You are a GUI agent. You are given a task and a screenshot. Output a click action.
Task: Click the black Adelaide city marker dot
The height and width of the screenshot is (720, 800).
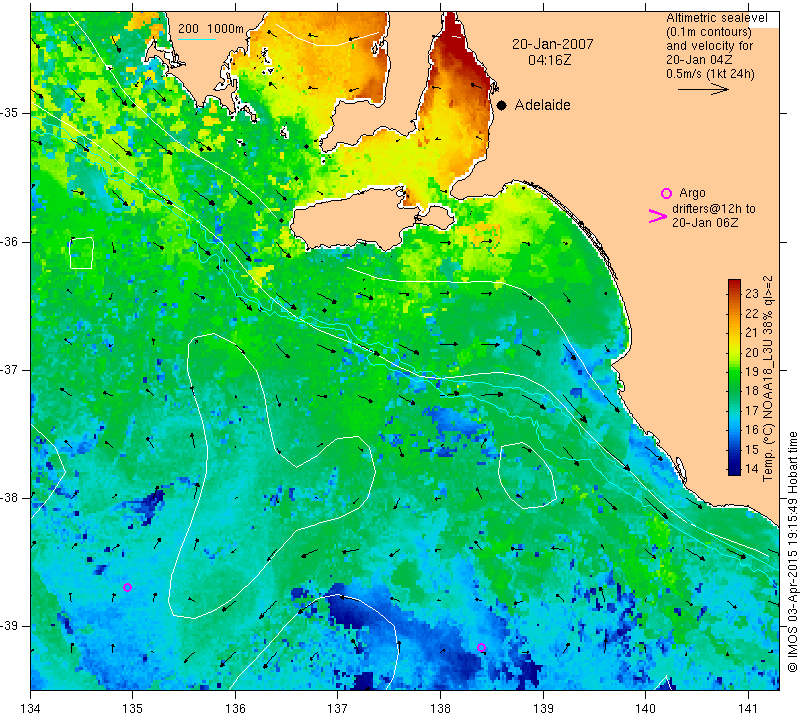(x=502, y=105)
